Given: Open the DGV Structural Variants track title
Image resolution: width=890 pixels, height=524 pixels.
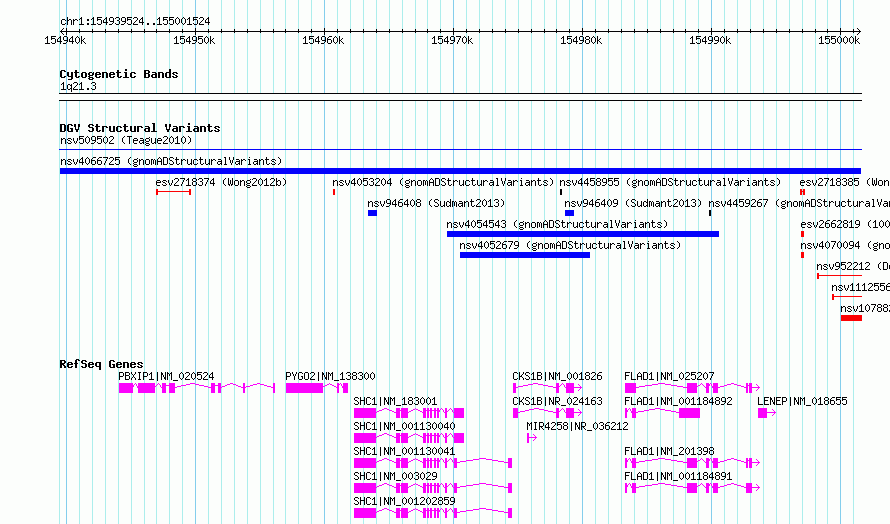Looking at the screenshot, I should click(140, 128).
